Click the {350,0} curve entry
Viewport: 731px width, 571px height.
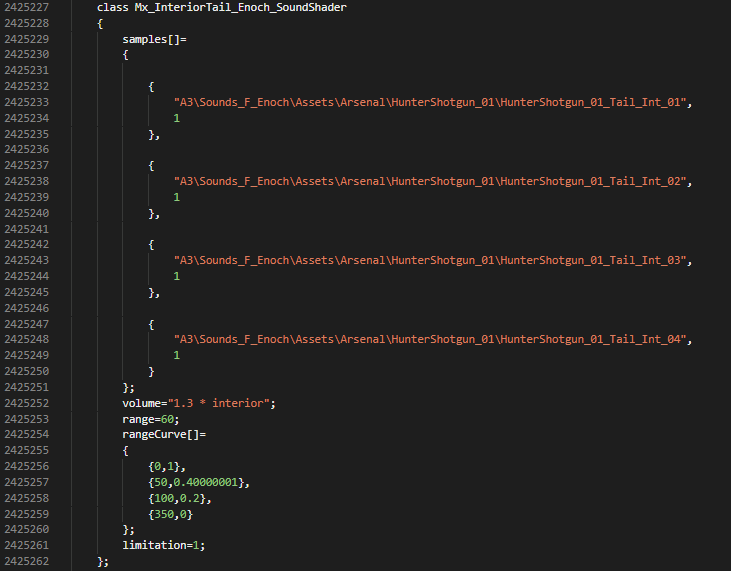click(x=171, y=514)
